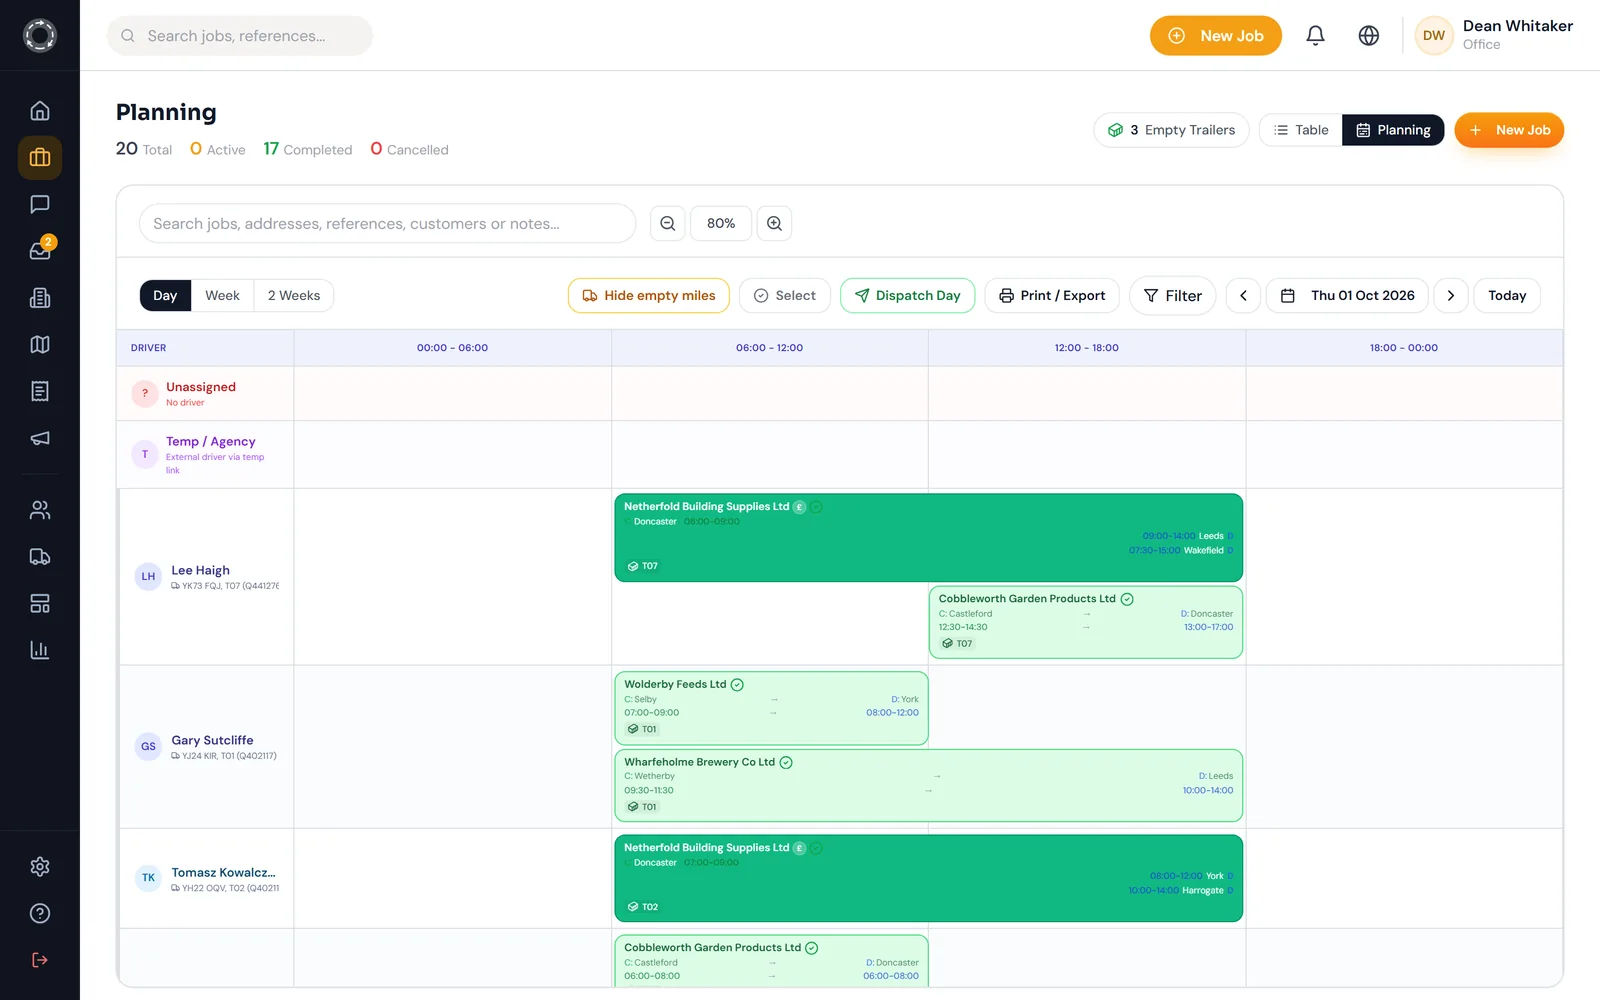Click the zoom out magnifier icon
Image resolution: width=1600 pixels, height=1000 pixels.
point(668,223)
